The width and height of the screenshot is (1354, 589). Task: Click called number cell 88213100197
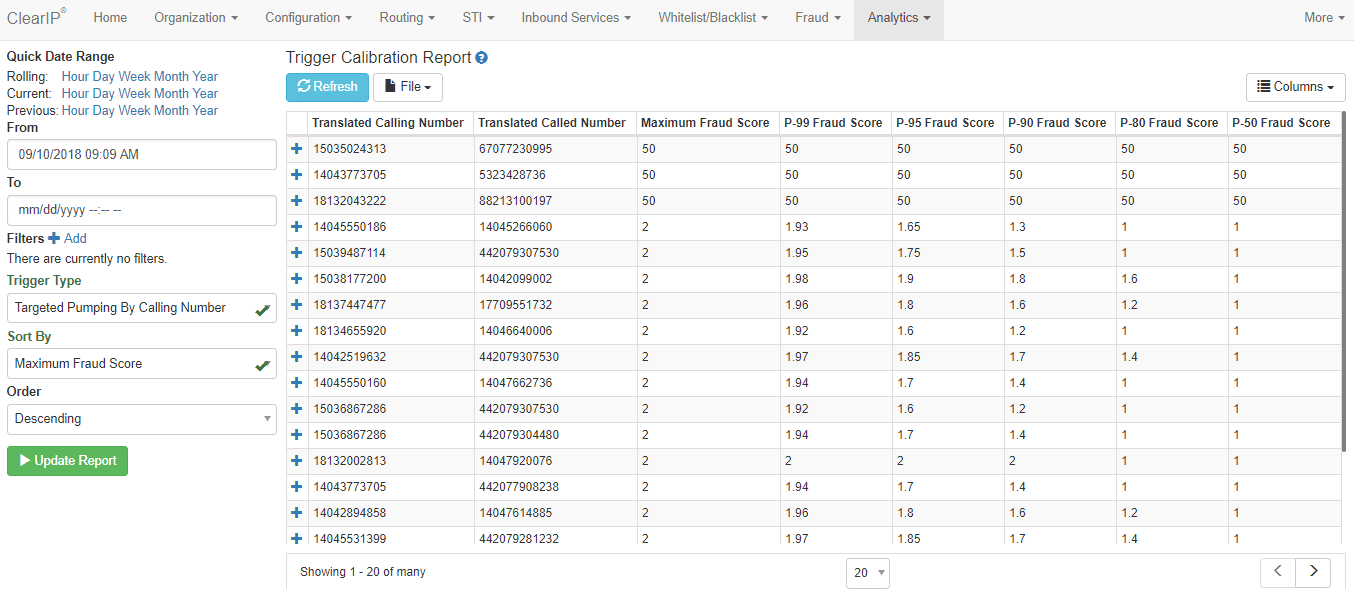click(x=555, y=201)
